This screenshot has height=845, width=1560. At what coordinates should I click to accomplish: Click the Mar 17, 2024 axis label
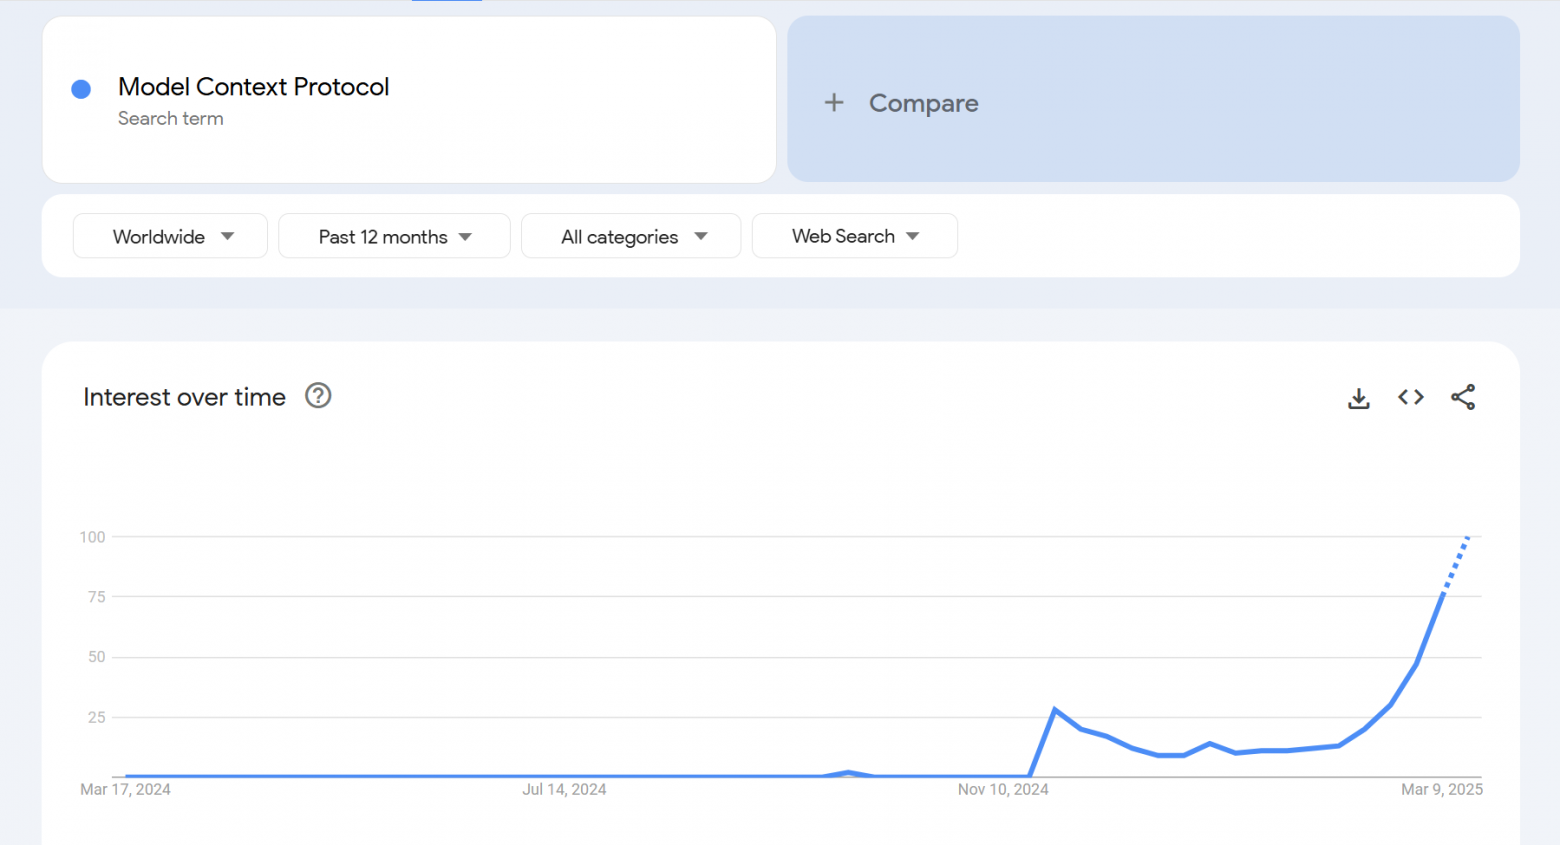pyautogui.click(x=125, y=789)
